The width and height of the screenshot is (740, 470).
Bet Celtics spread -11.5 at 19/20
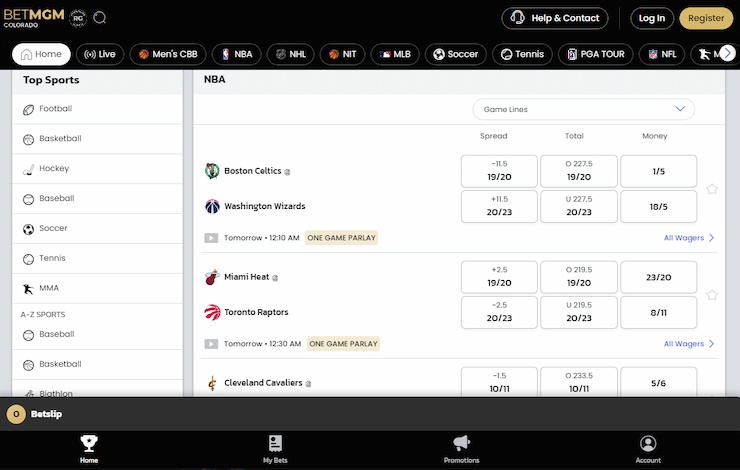[x=499, y=171]
